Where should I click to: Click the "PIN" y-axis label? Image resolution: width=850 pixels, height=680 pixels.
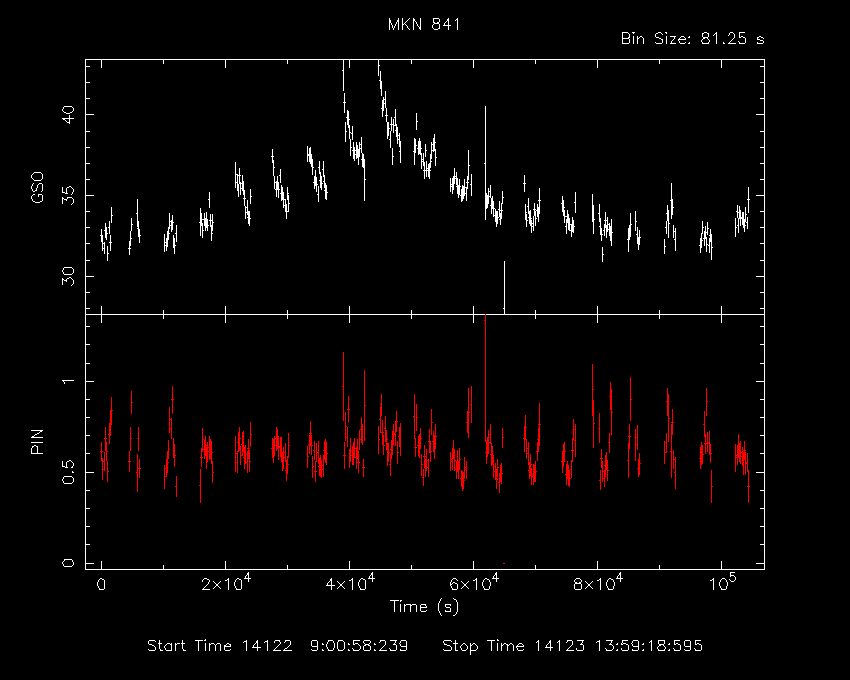37,441
